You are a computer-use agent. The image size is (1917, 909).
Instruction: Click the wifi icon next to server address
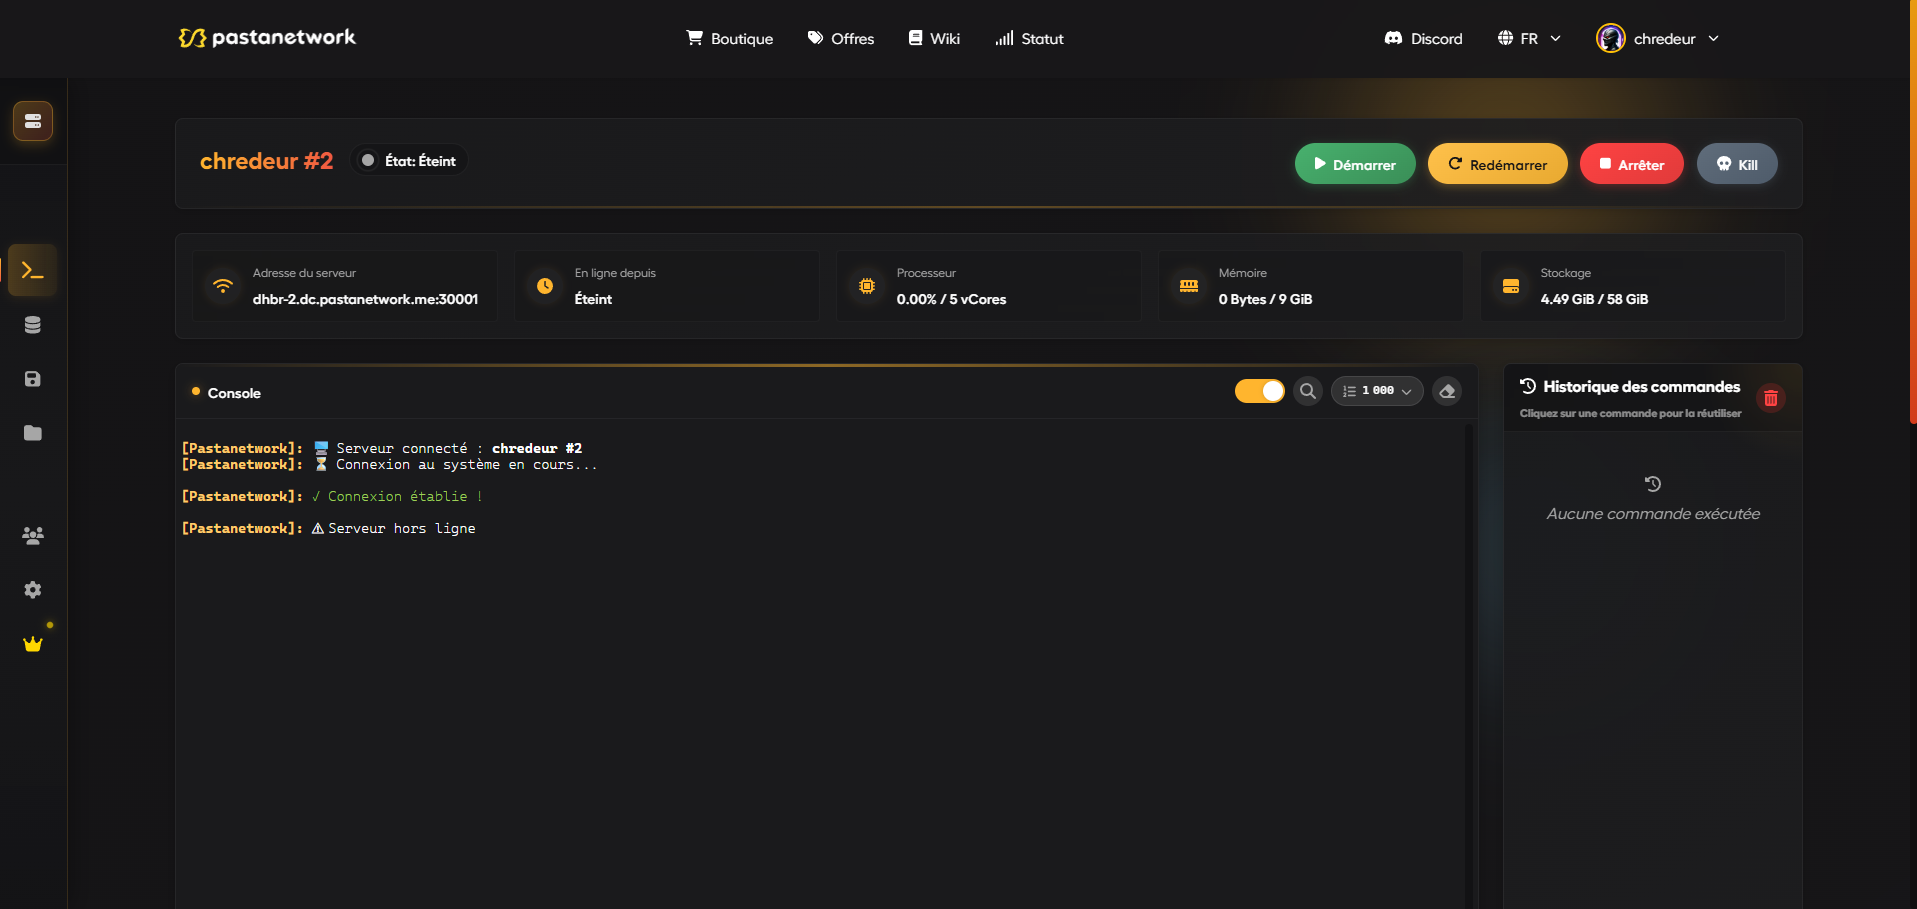(223, 286)
